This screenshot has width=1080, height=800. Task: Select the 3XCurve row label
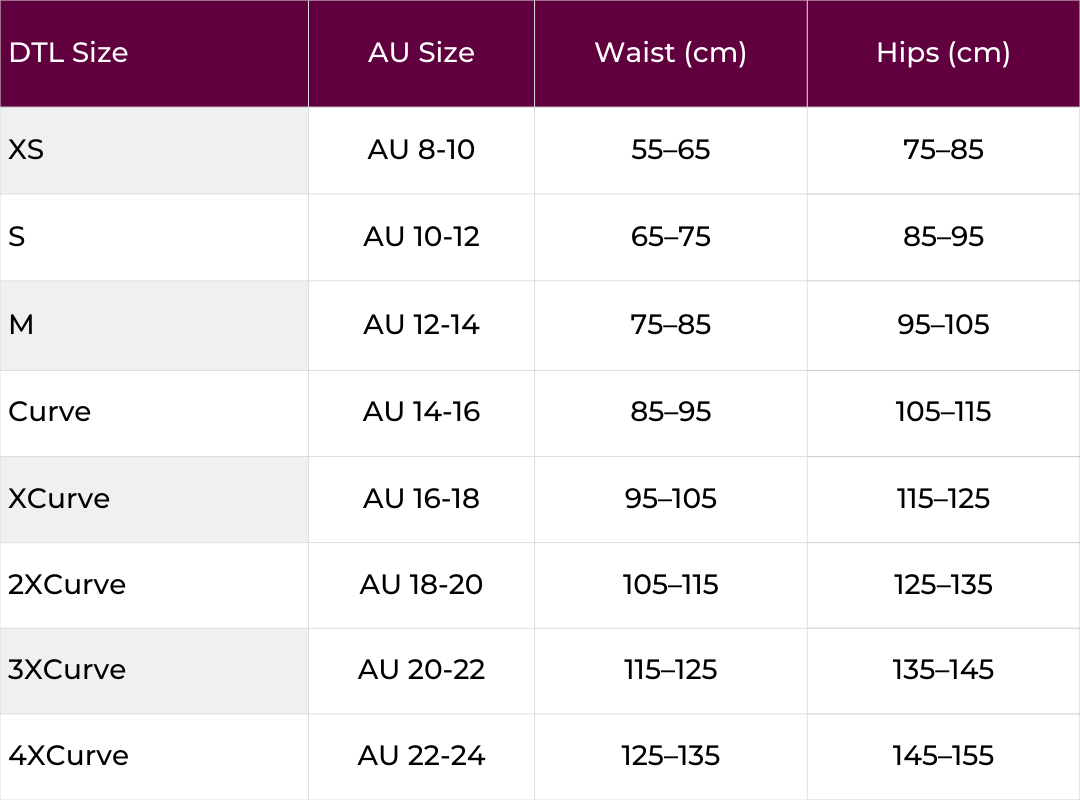pos(67,670)
